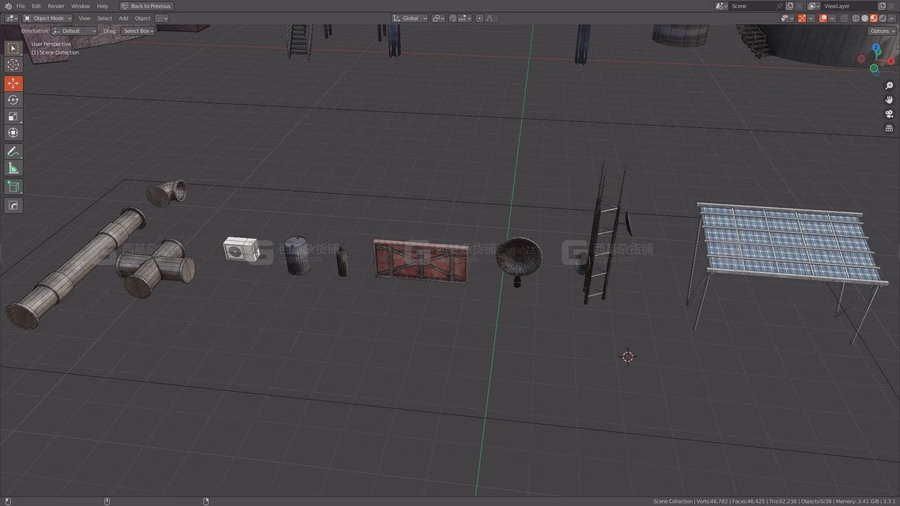Toggle snapping magnet in header
The width and height of the screenshot is (900, 506).
[x=453, y=18]
